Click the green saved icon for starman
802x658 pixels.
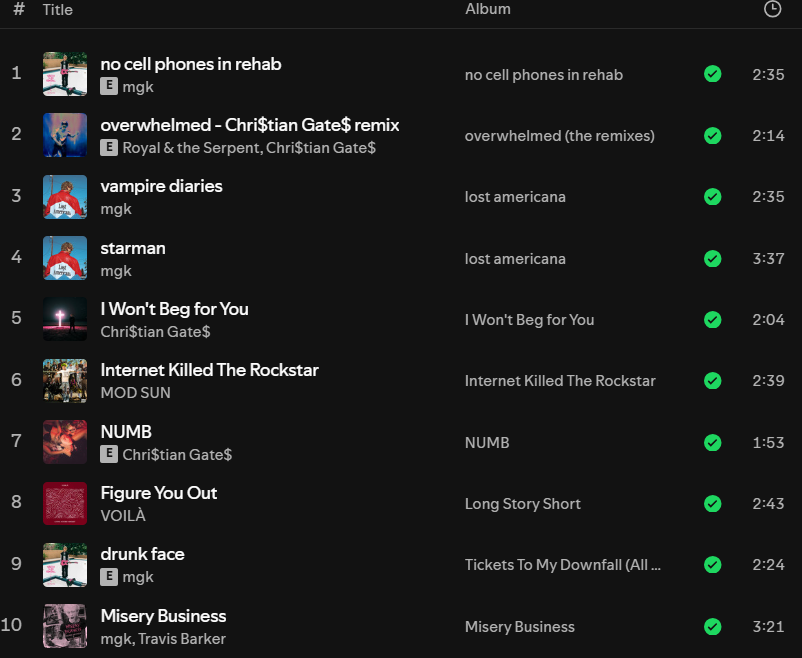(712, 258)
